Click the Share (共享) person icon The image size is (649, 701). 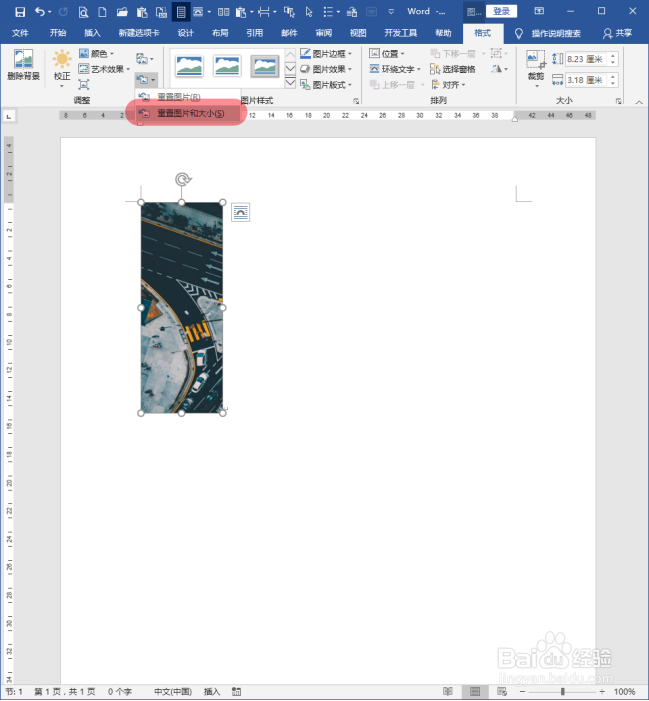(x=617, y=33)
